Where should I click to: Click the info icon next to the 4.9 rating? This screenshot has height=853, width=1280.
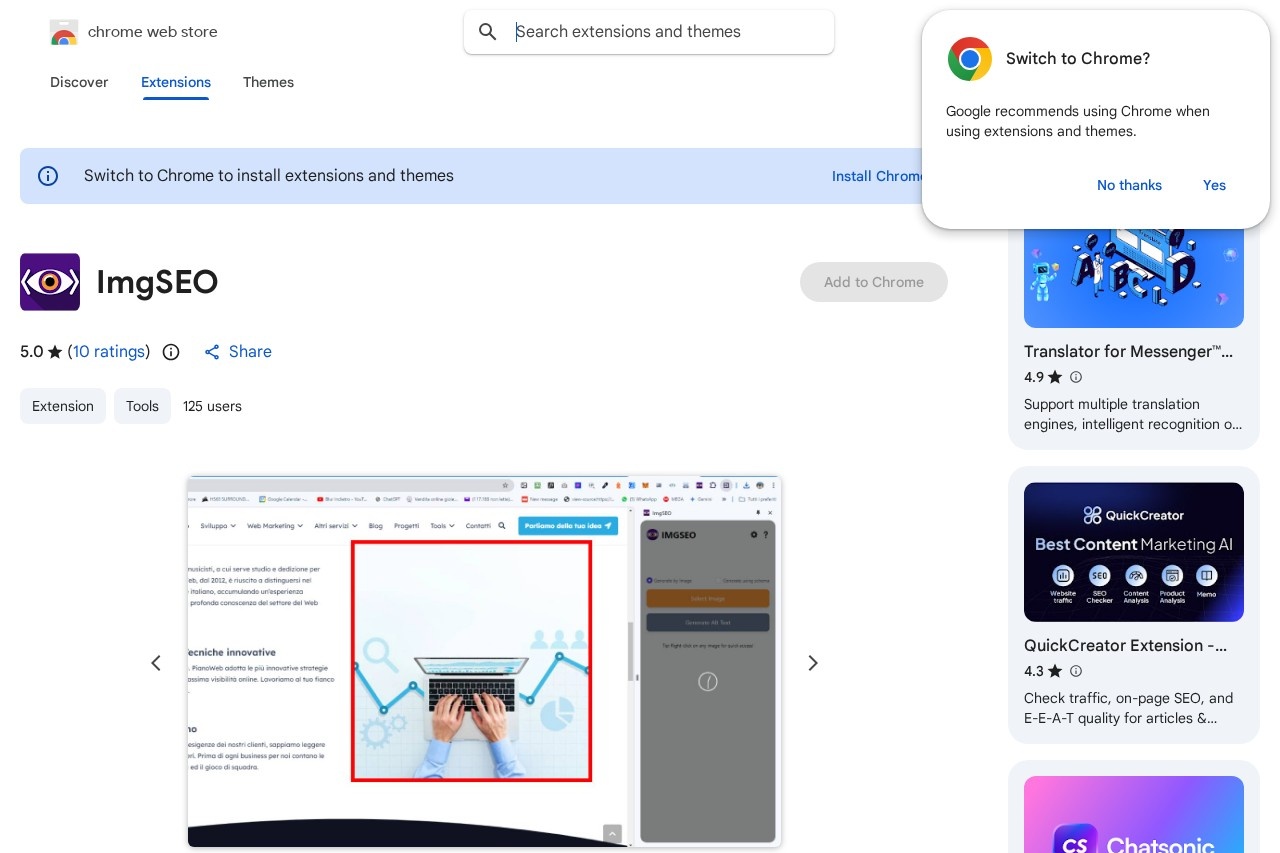pos(1076,377)
